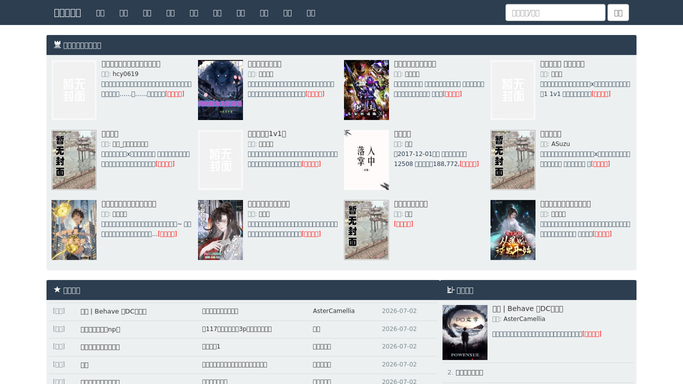Select the first navigation category after site title

[100, 13]
